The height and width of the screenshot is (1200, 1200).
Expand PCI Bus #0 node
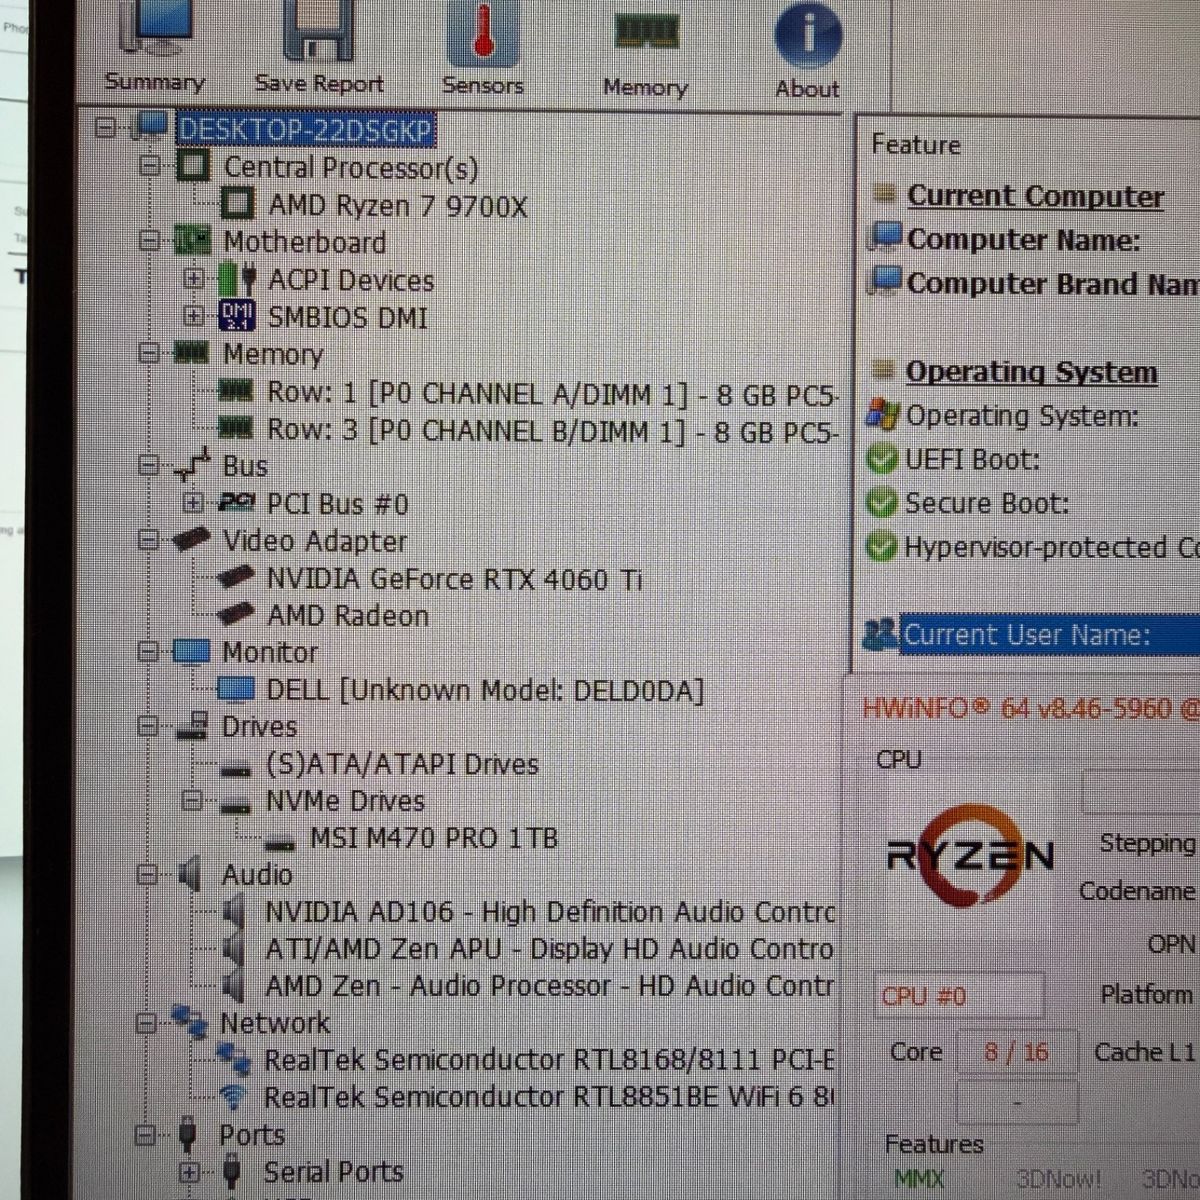[x=194, y=503]
